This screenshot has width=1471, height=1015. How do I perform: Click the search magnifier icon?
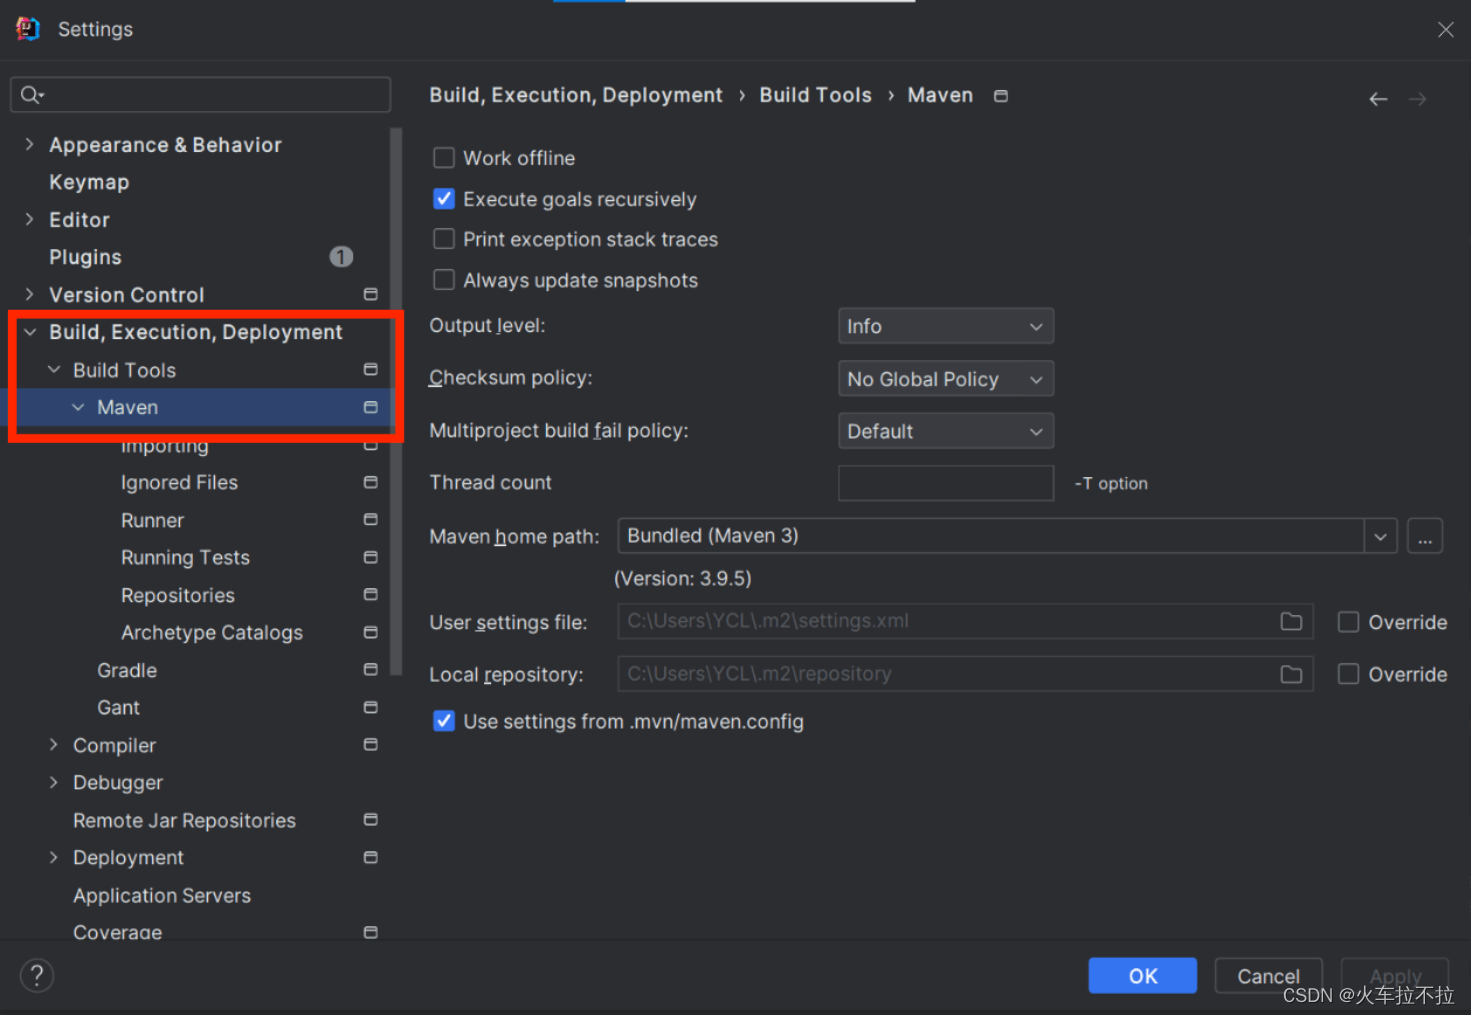[x=31, y=95]
